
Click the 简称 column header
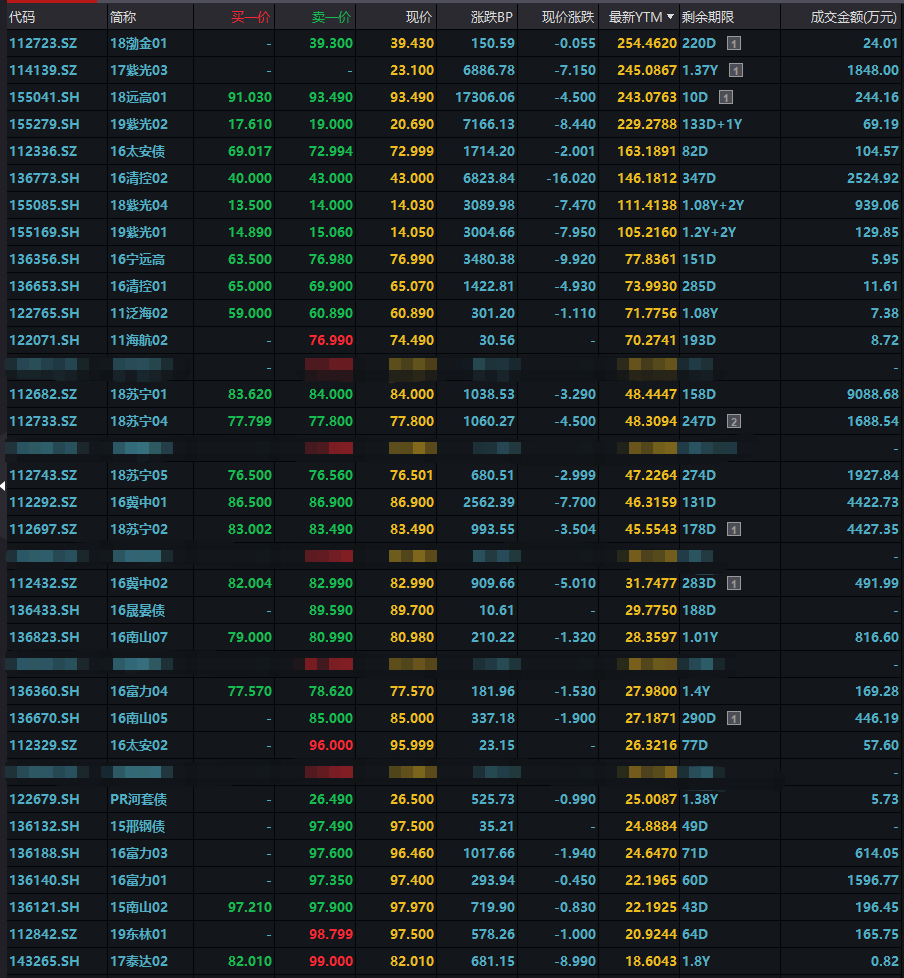pyautogui.click(x=122, y=17)
